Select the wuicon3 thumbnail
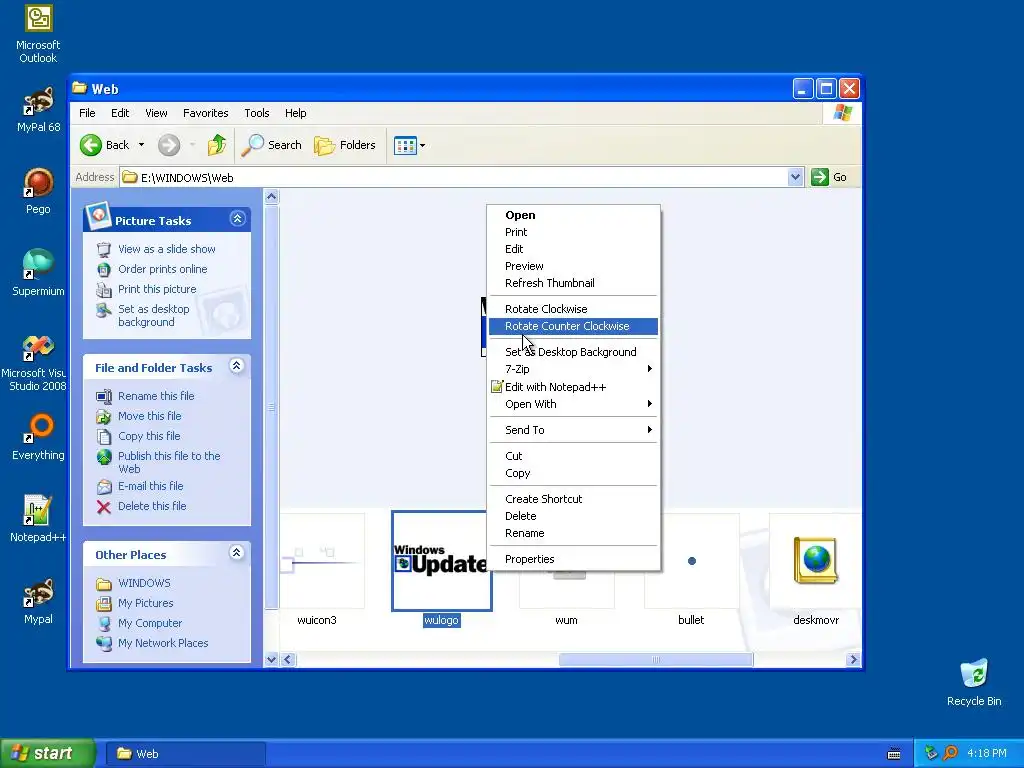The image size is (1024, 768). (x=321, y=561)
